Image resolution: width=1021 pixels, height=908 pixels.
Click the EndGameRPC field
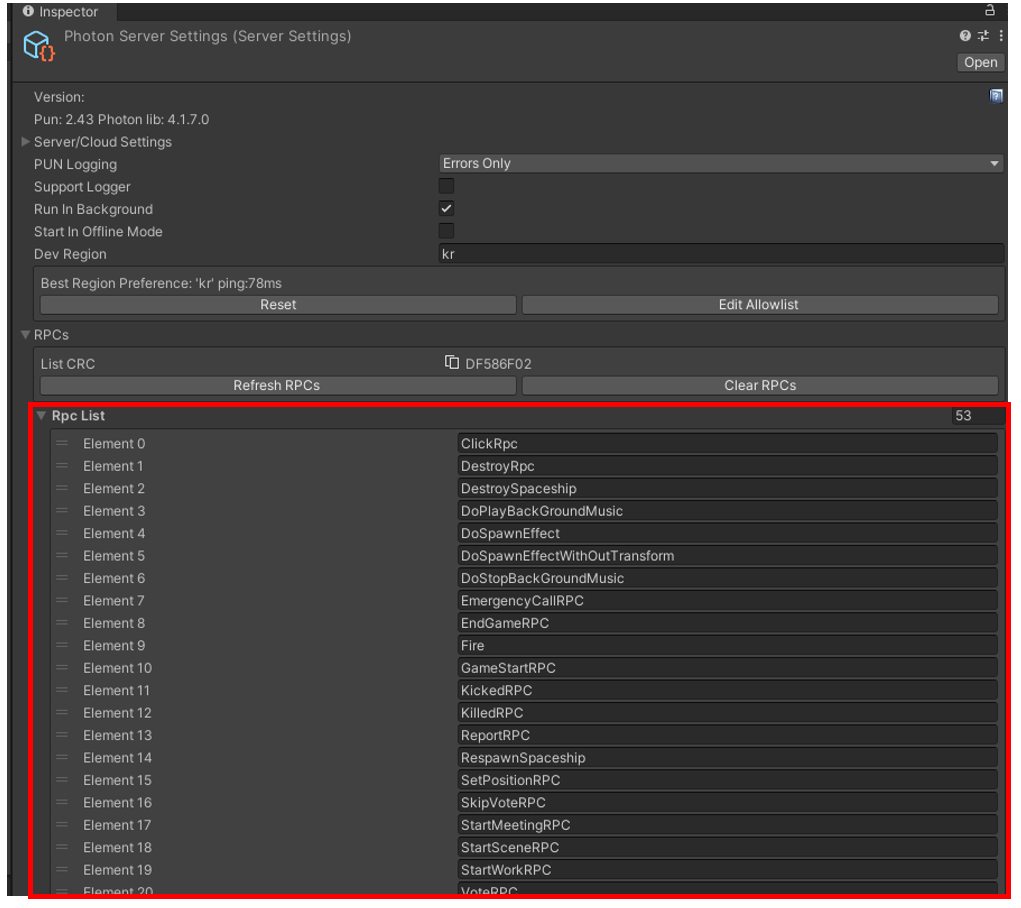point(727,623)
